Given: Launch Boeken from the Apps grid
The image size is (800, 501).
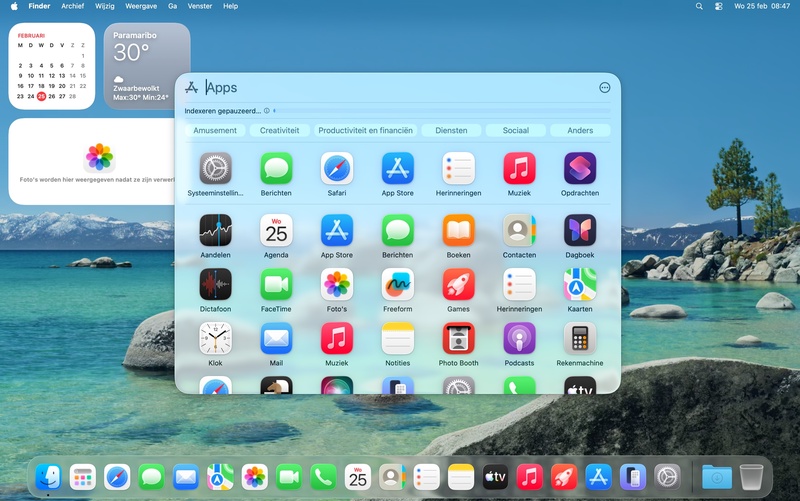Looking at the screenshot, I should pos(458,230).
